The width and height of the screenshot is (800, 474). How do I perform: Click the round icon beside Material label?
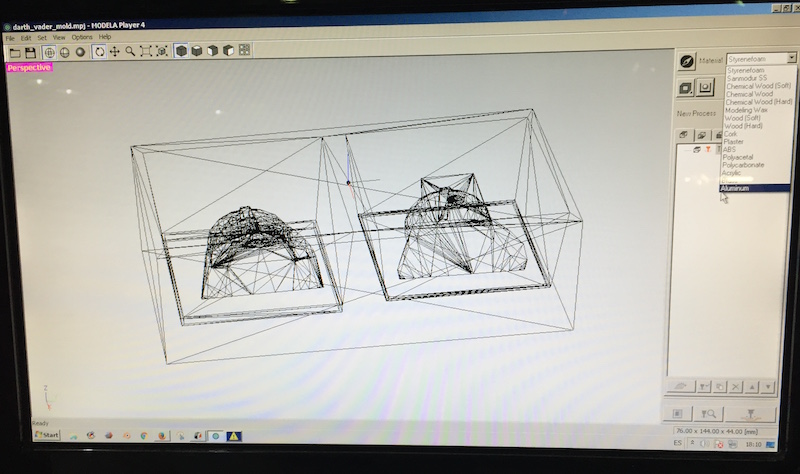(x=687, y=61)
